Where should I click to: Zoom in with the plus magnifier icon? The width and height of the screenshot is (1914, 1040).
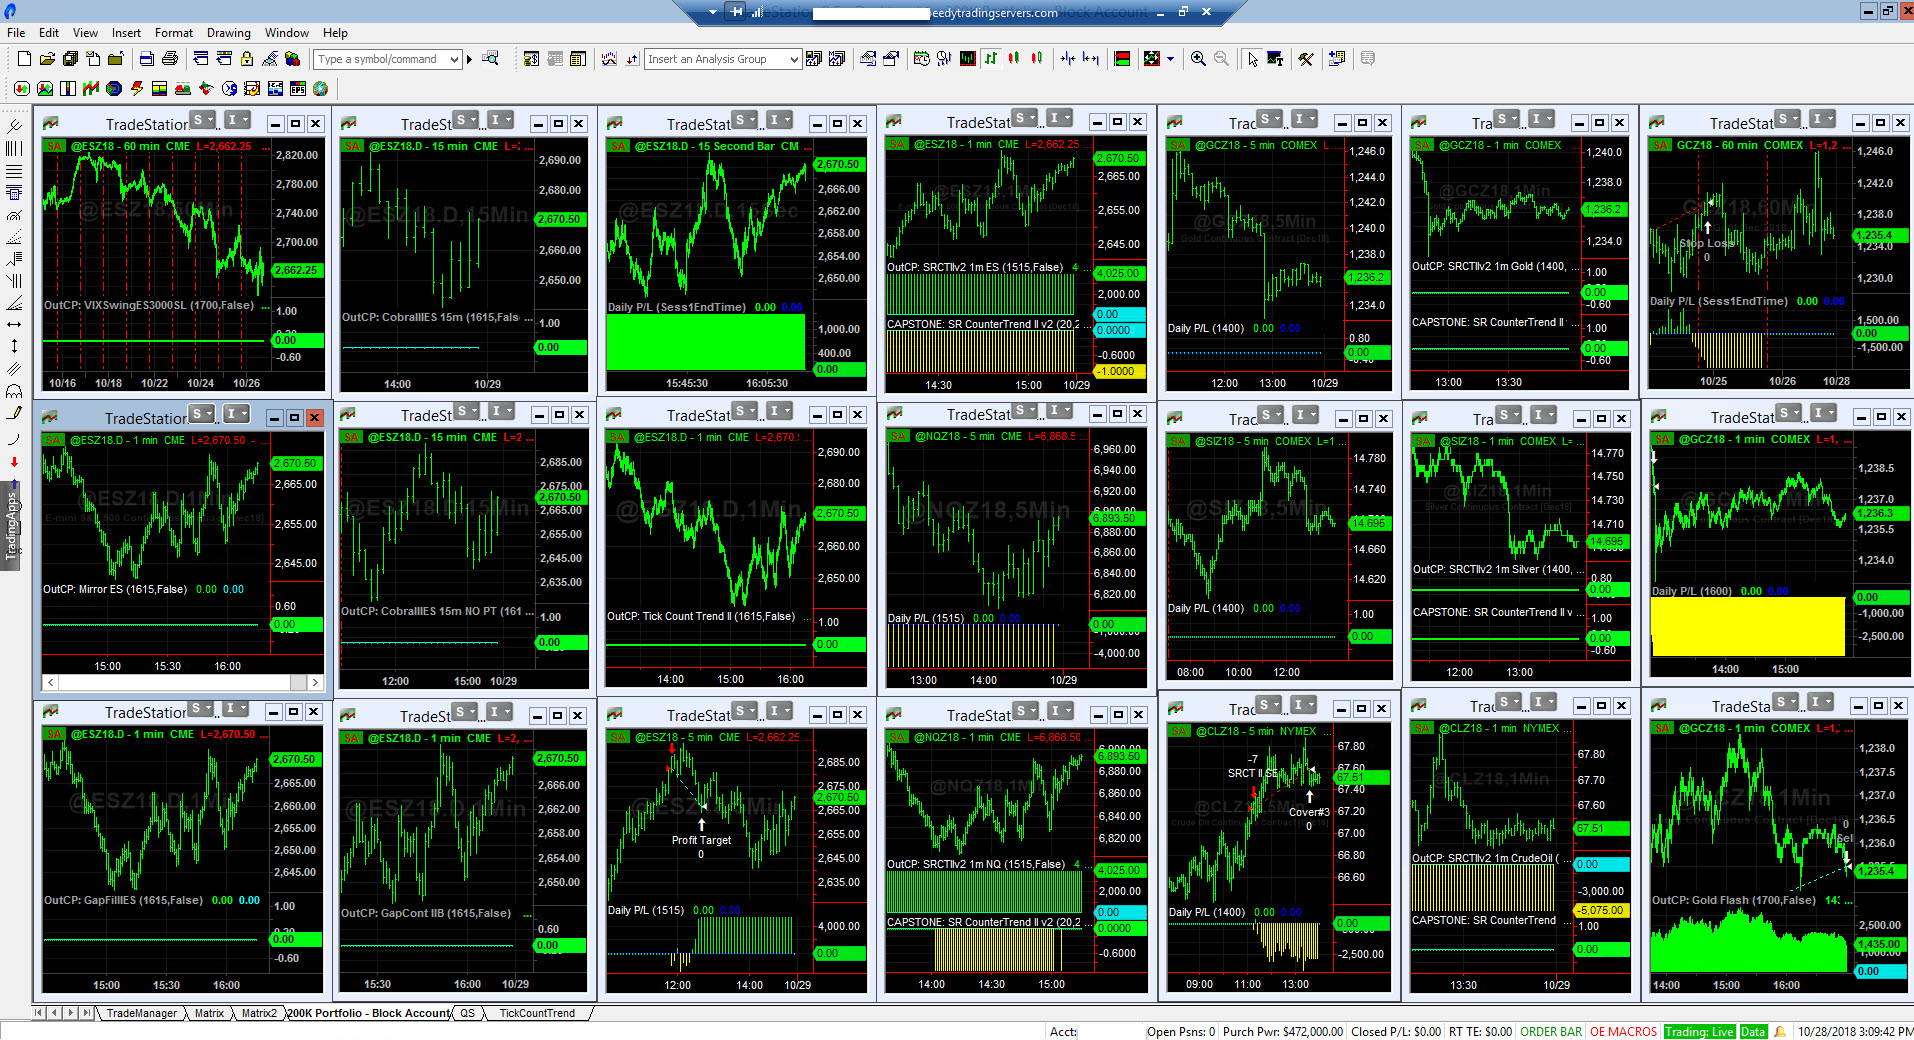pyautogui.click(x=1198, y=59)
